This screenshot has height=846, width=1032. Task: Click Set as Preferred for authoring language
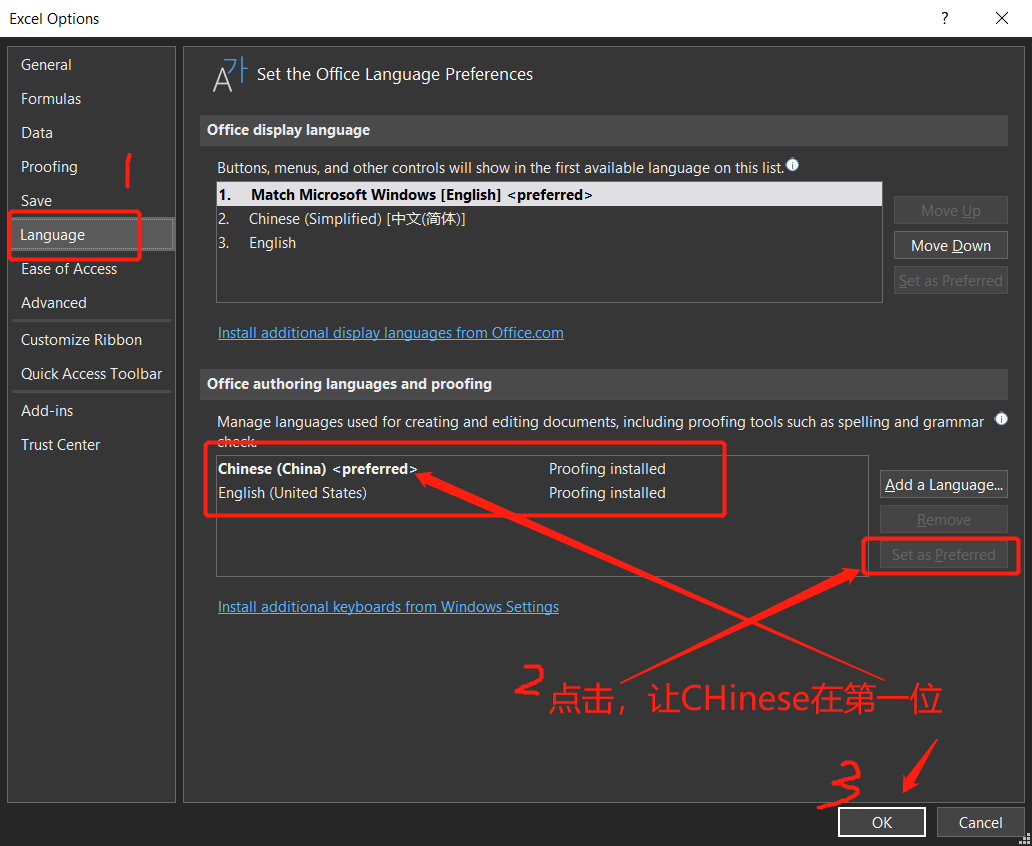pos(943,555)
